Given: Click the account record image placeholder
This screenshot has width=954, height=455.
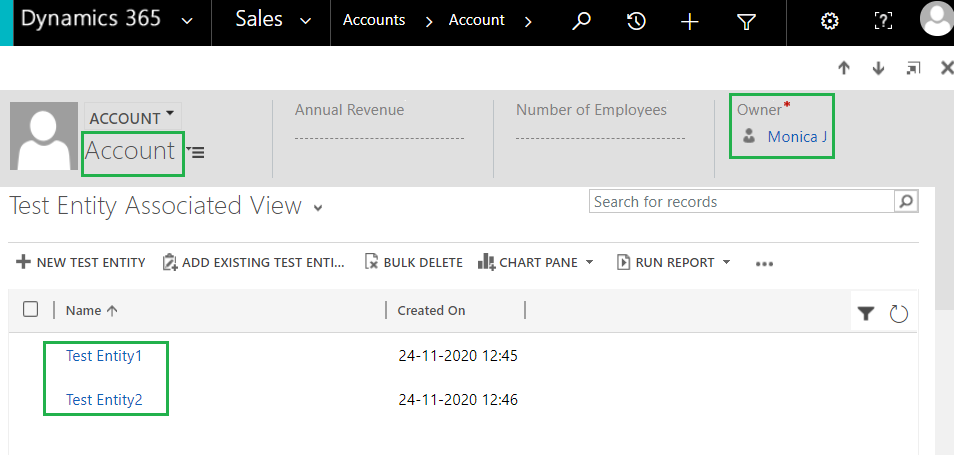Looking at the screenshot, I should [x=44, y=136].
